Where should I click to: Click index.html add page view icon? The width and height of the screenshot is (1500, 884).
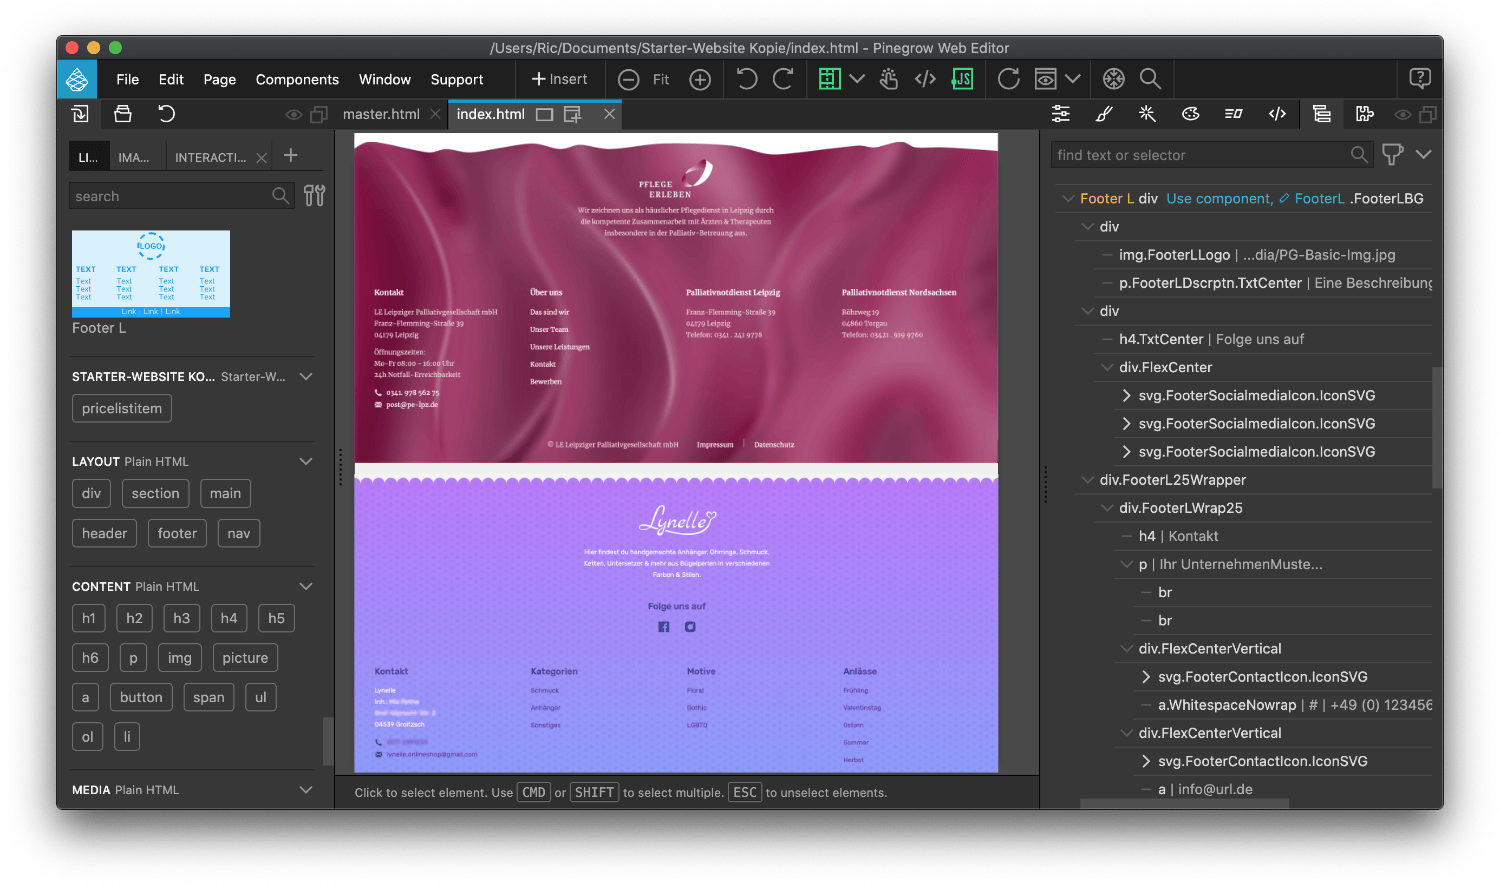[573, 115]
